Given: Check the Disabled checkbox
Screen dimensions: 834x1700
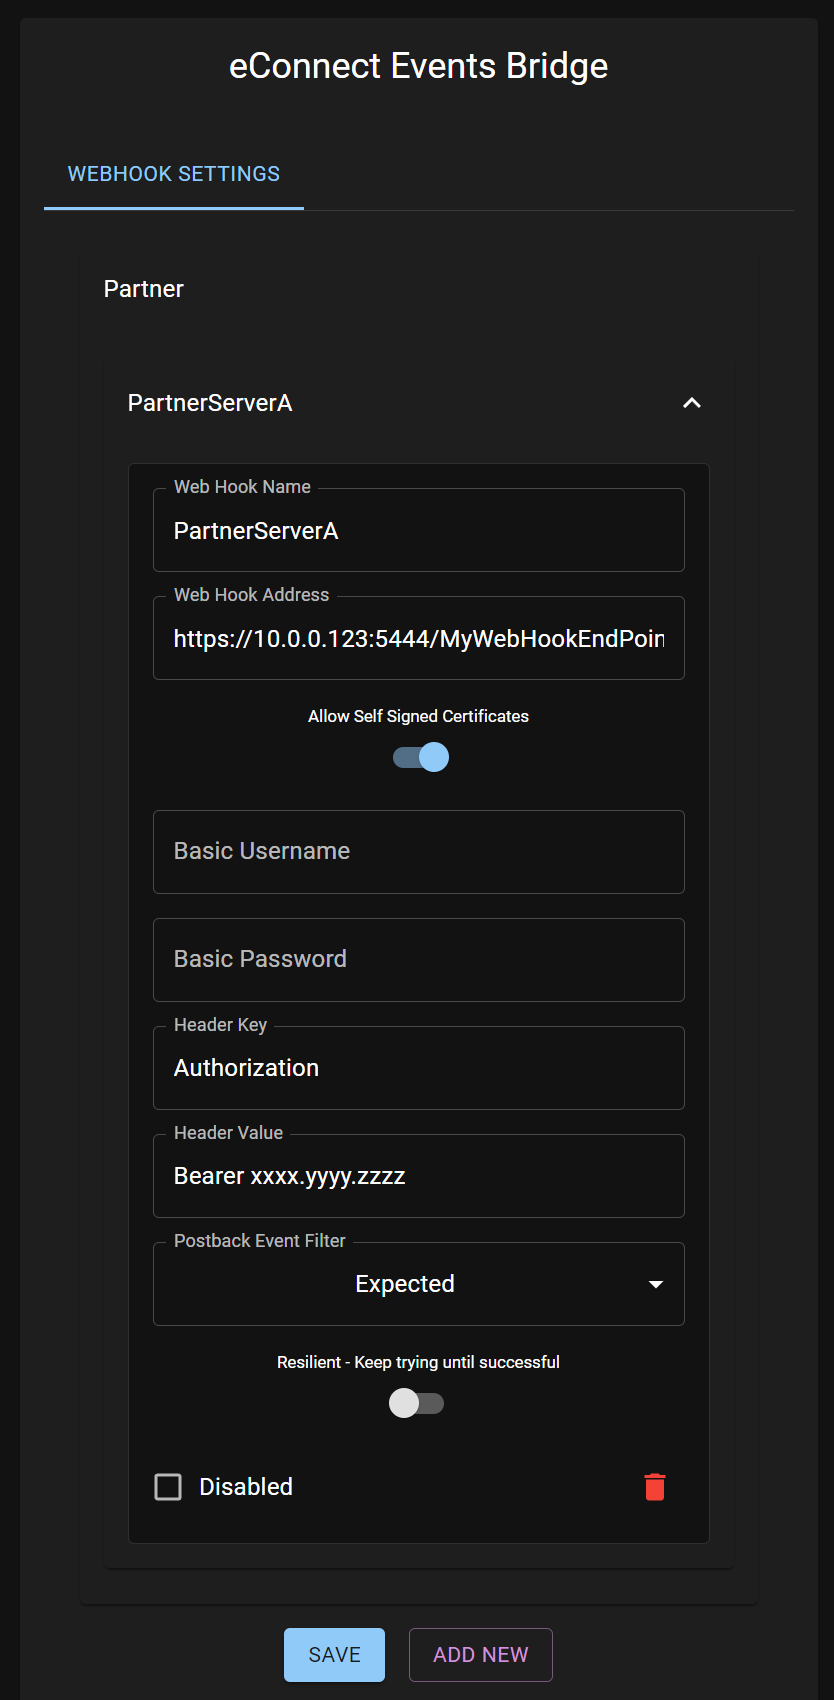Looking at the screenshot, I should click(x=168, y=1487).
